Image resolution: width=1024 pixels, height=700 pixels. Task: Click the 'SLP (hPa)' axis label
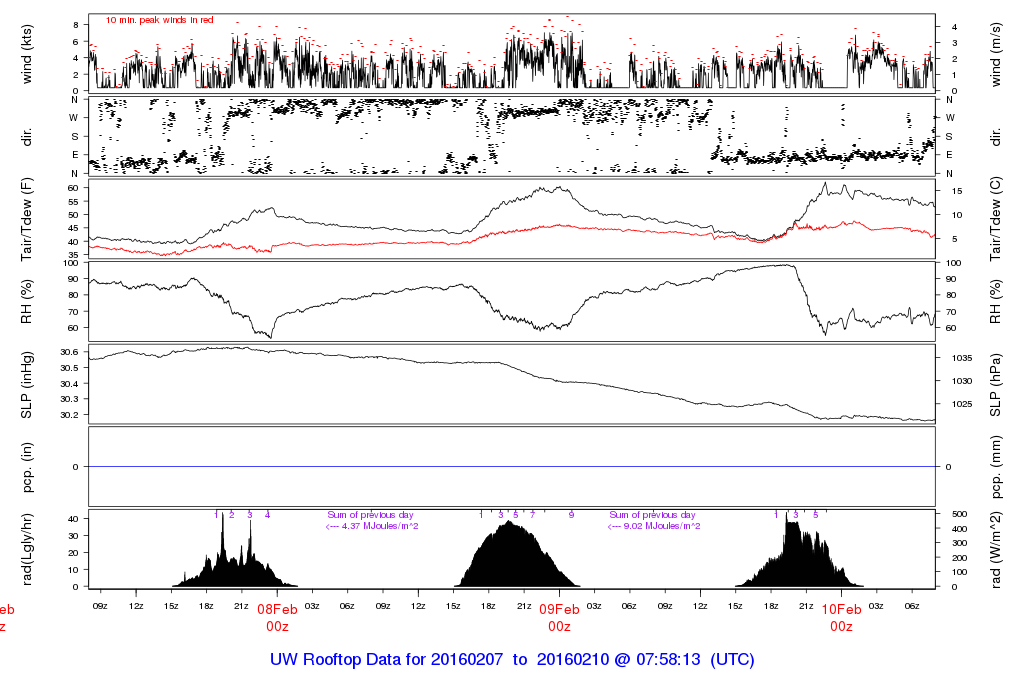click(x=996, y=382)
